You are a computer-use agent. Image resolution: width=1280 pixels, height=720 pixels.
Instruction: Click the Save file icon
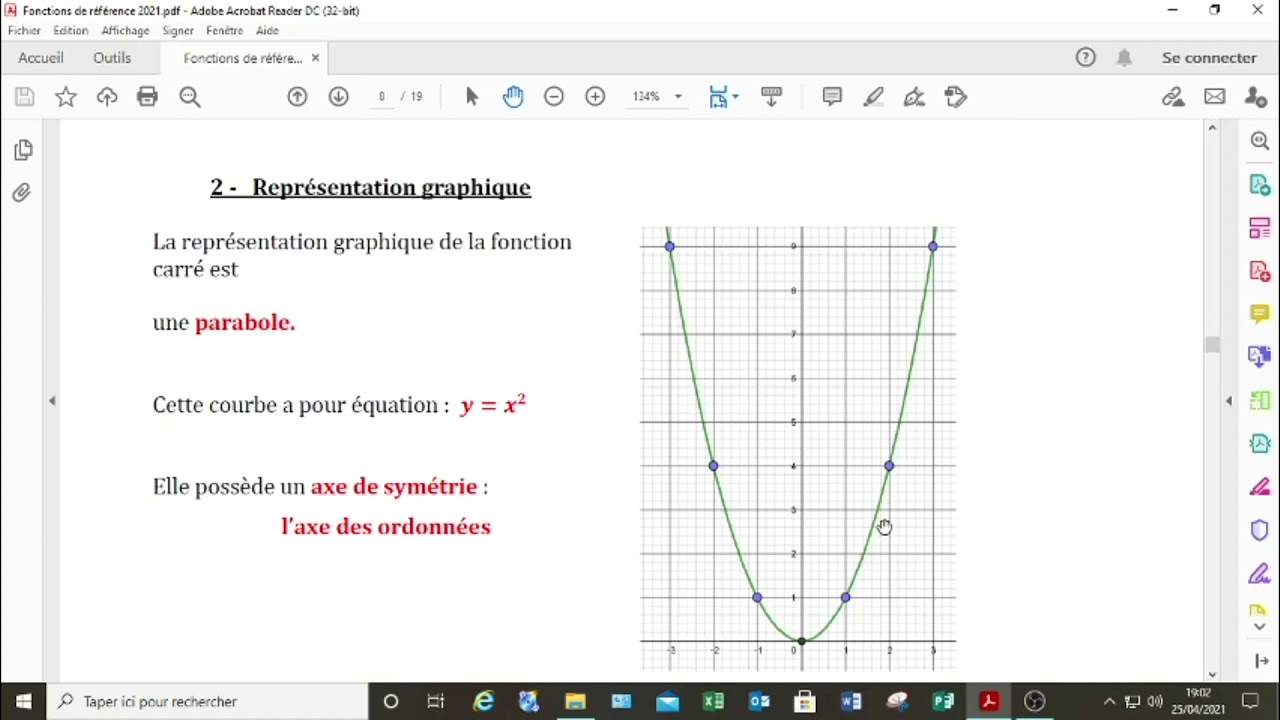[25, 97]
